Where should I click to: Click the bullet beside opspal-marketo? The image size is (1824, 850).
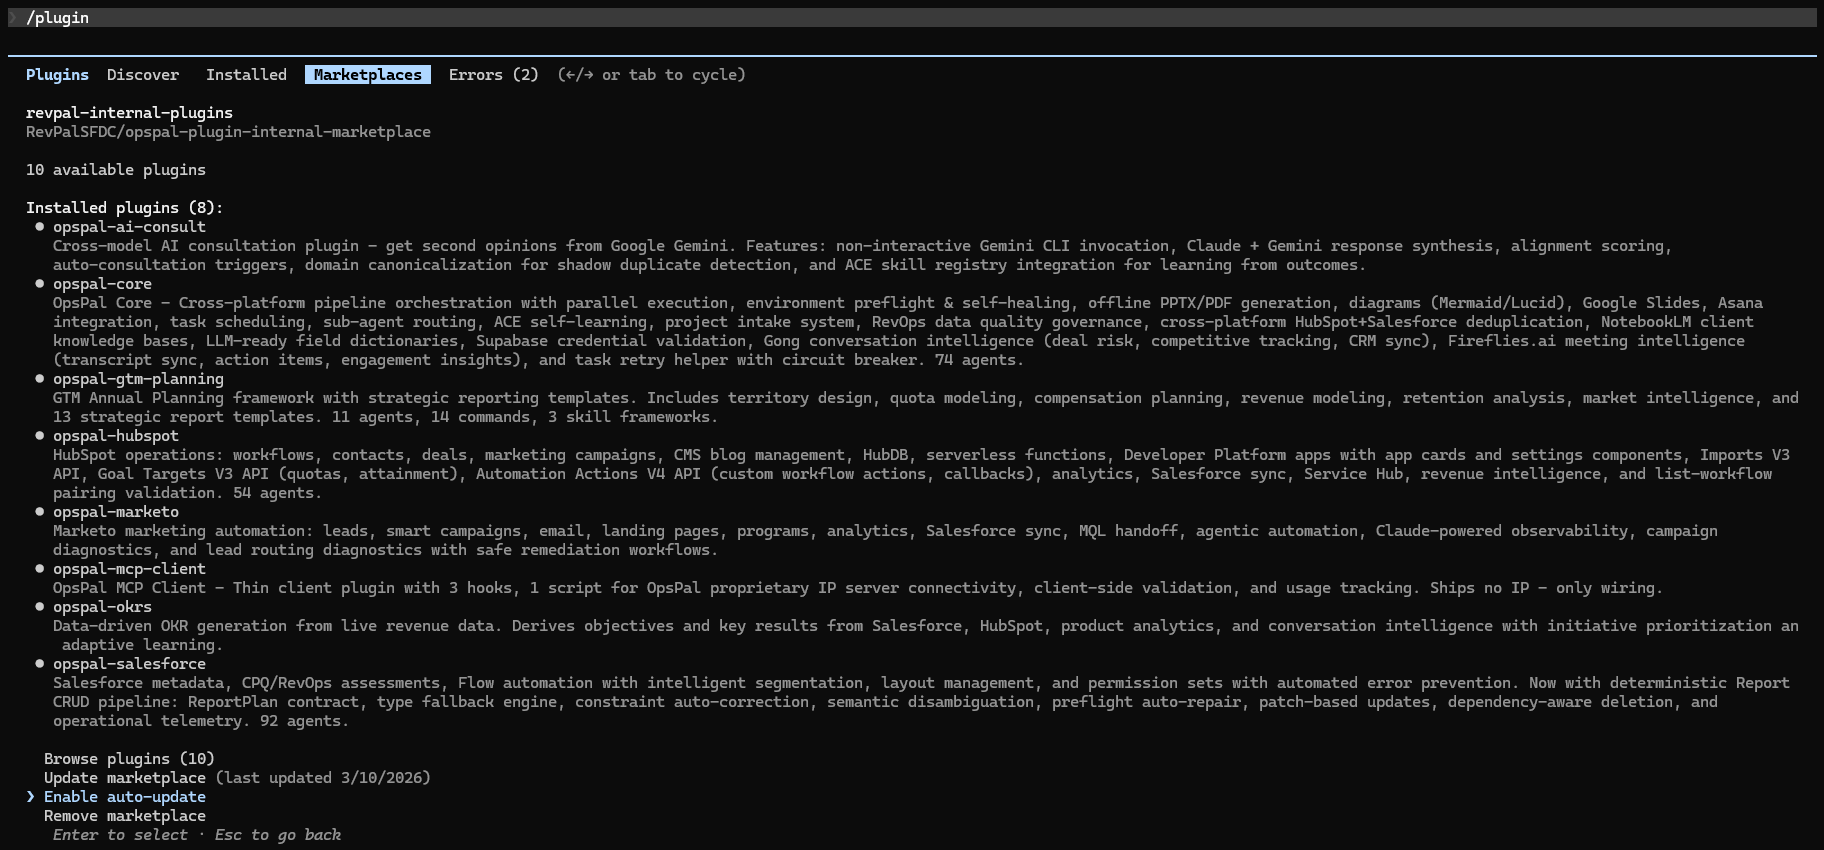click(40, 512)
